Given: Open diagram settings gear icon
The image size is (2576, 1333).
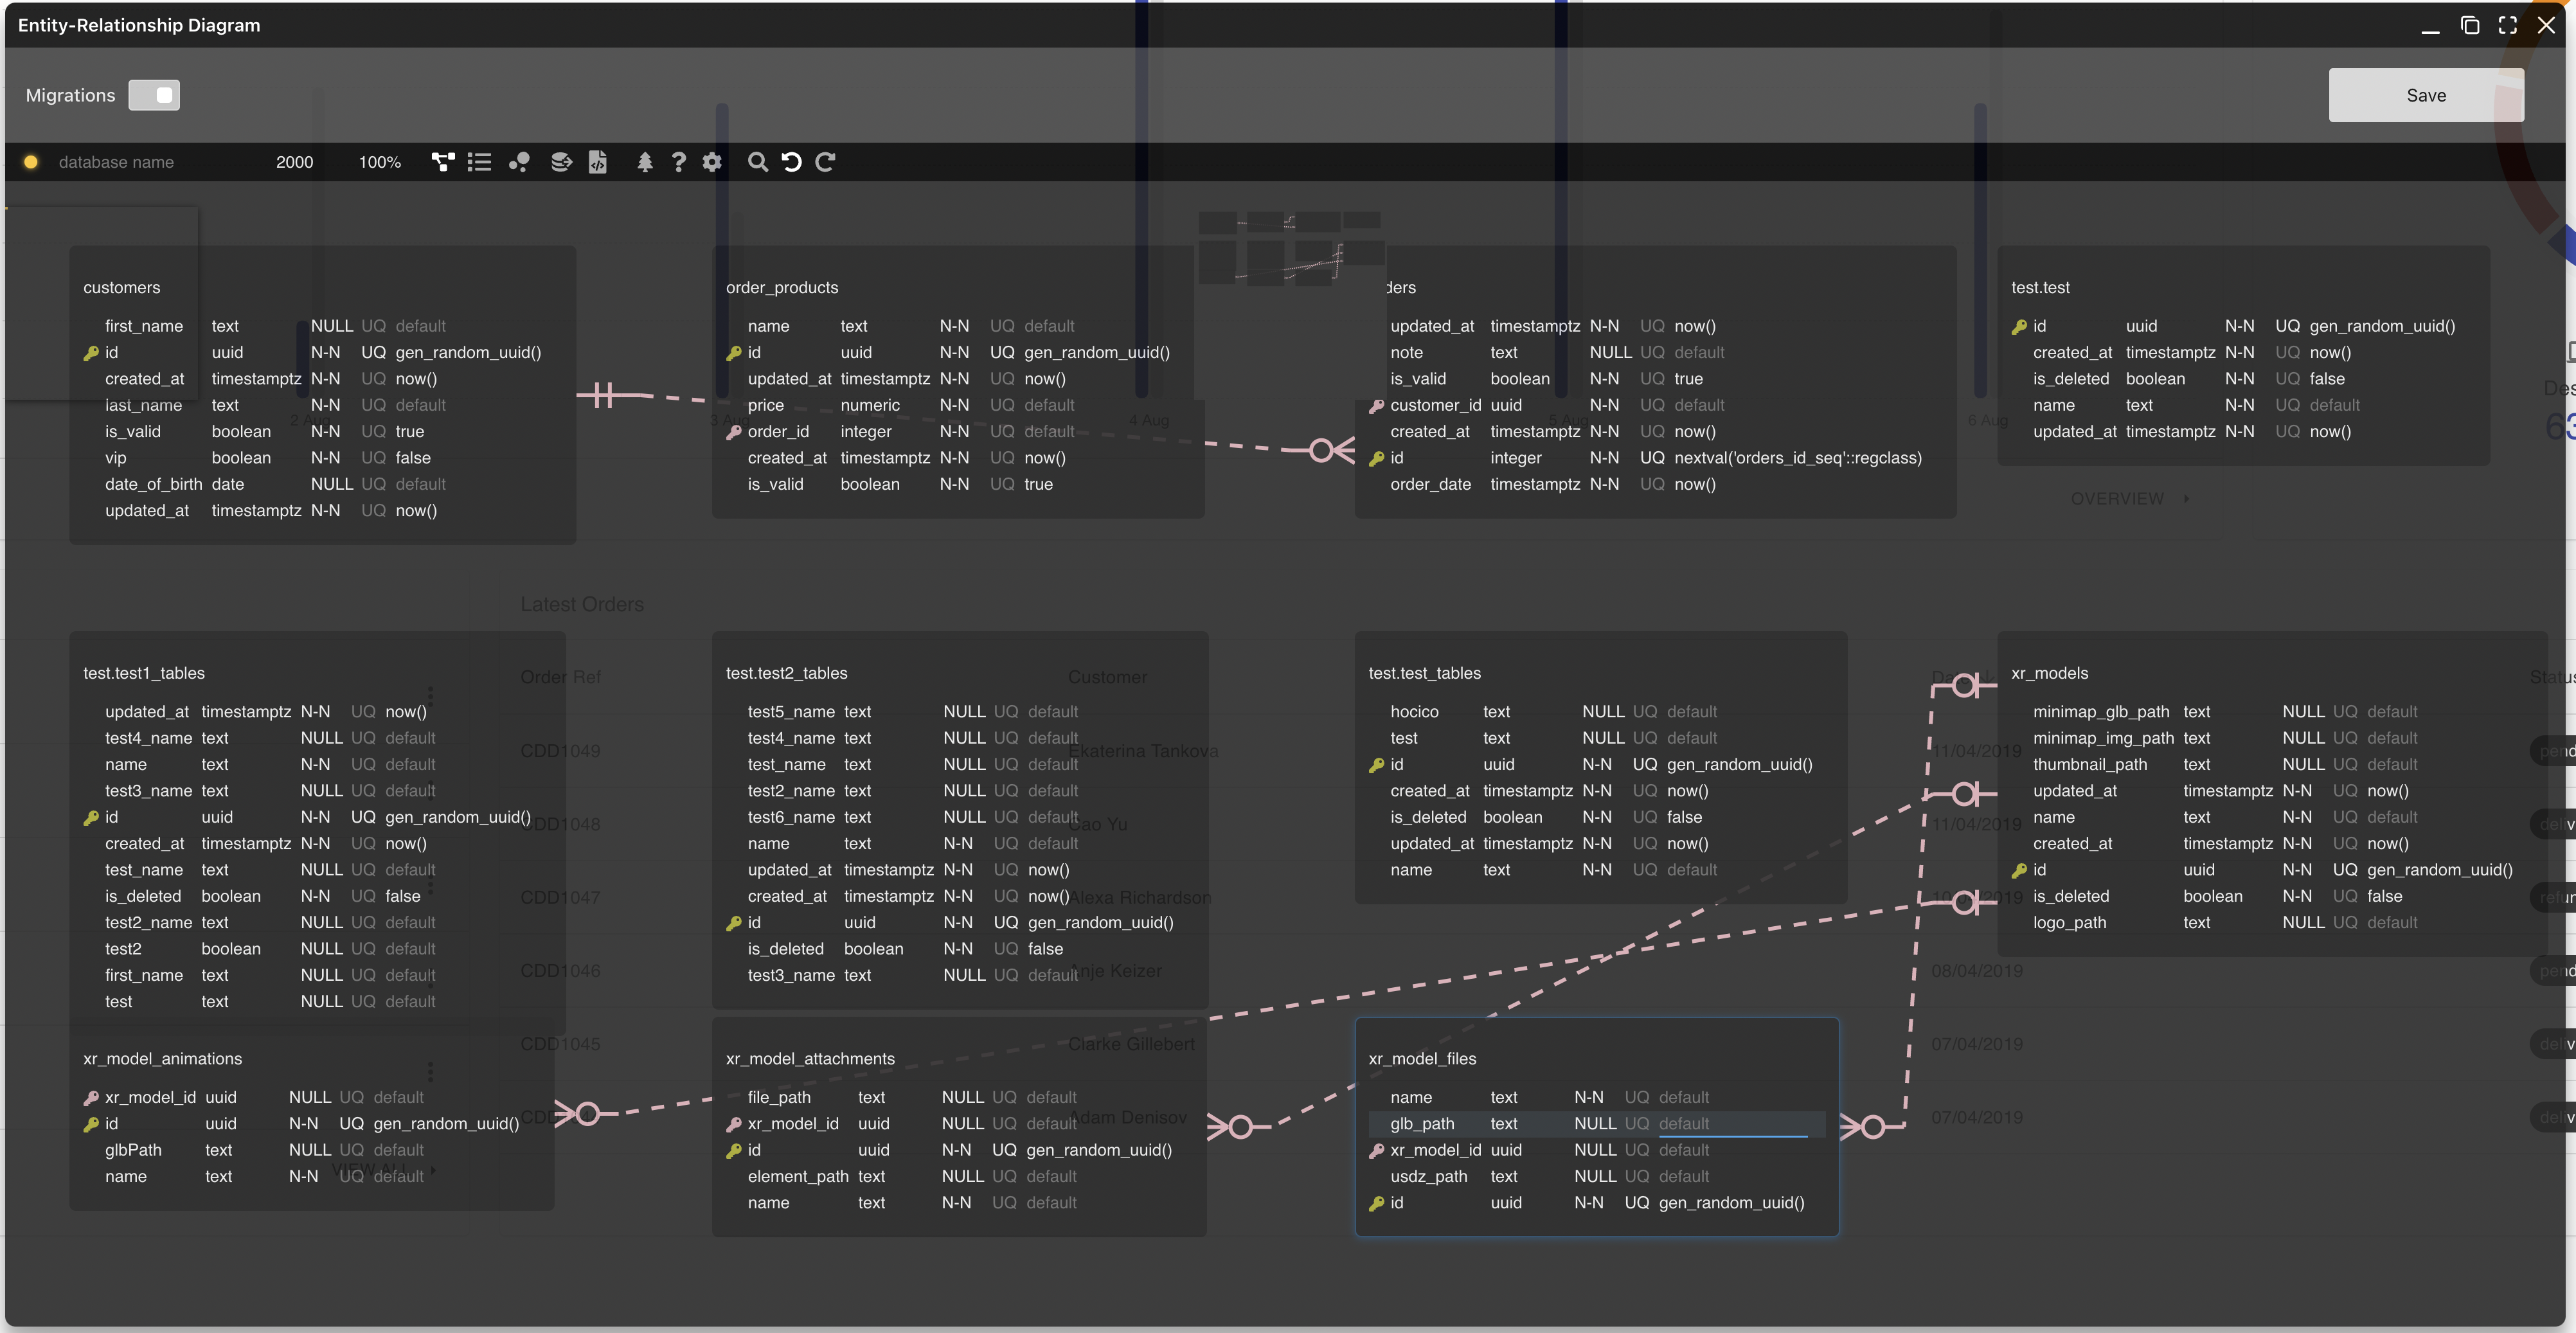Looking at the screenshot, I should click(712, 162).
